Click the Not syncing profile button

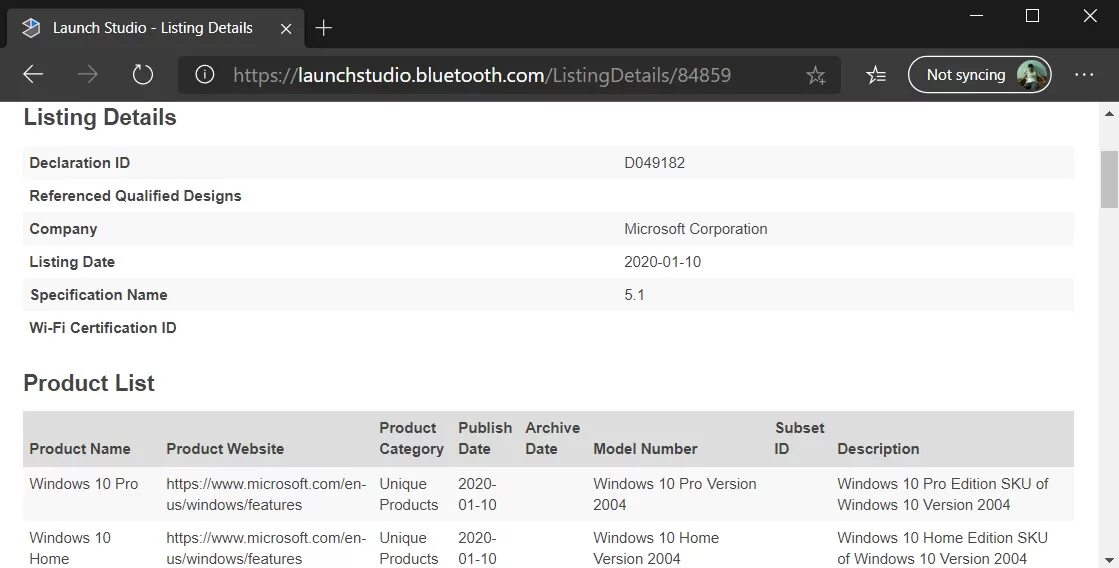(979, 75)
